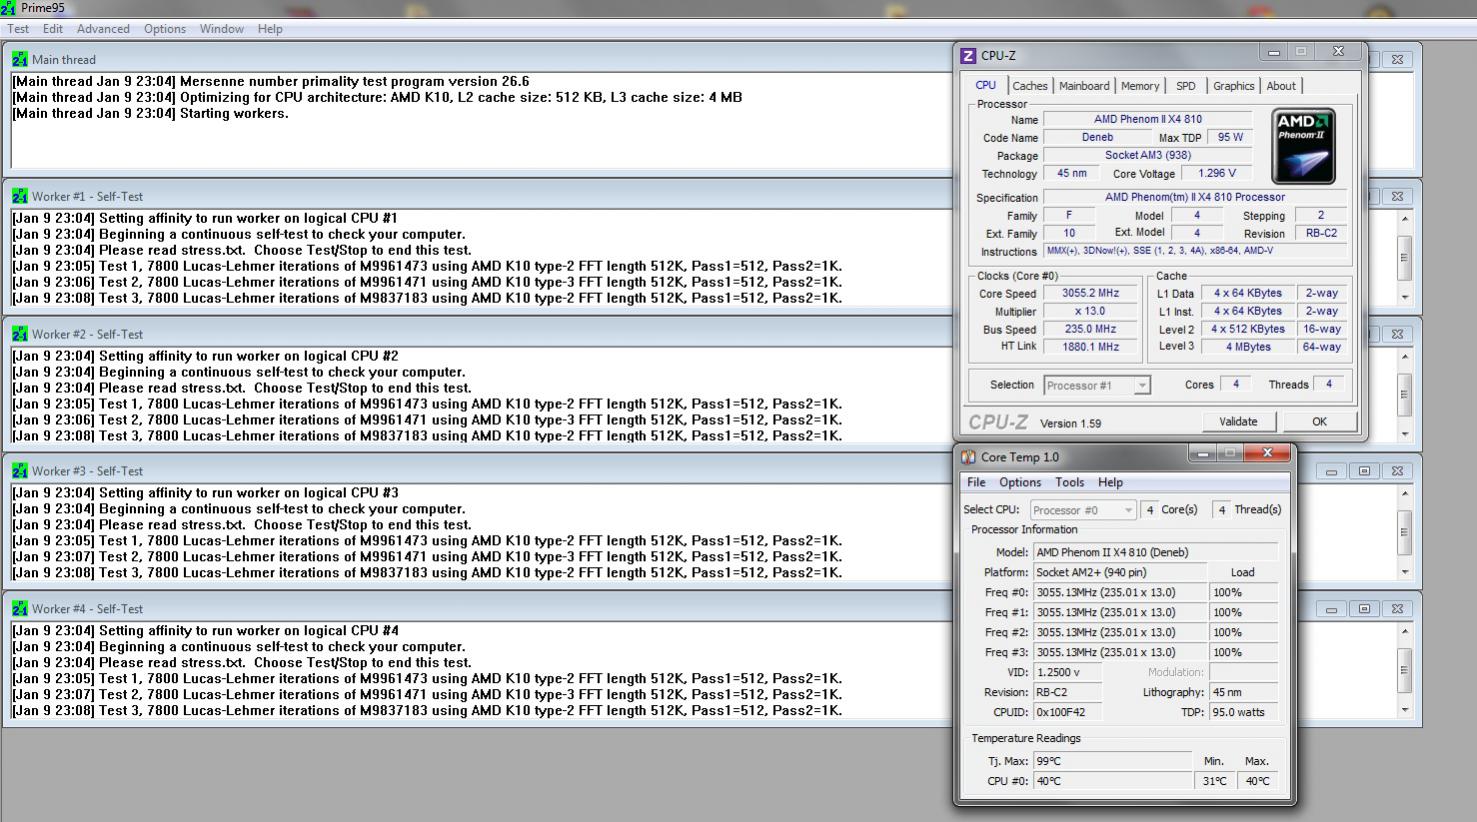Screen dimensions: 1477x822
Task: Click scroll down arrow in Worker #4 pane
Action: pos(1405,710)
